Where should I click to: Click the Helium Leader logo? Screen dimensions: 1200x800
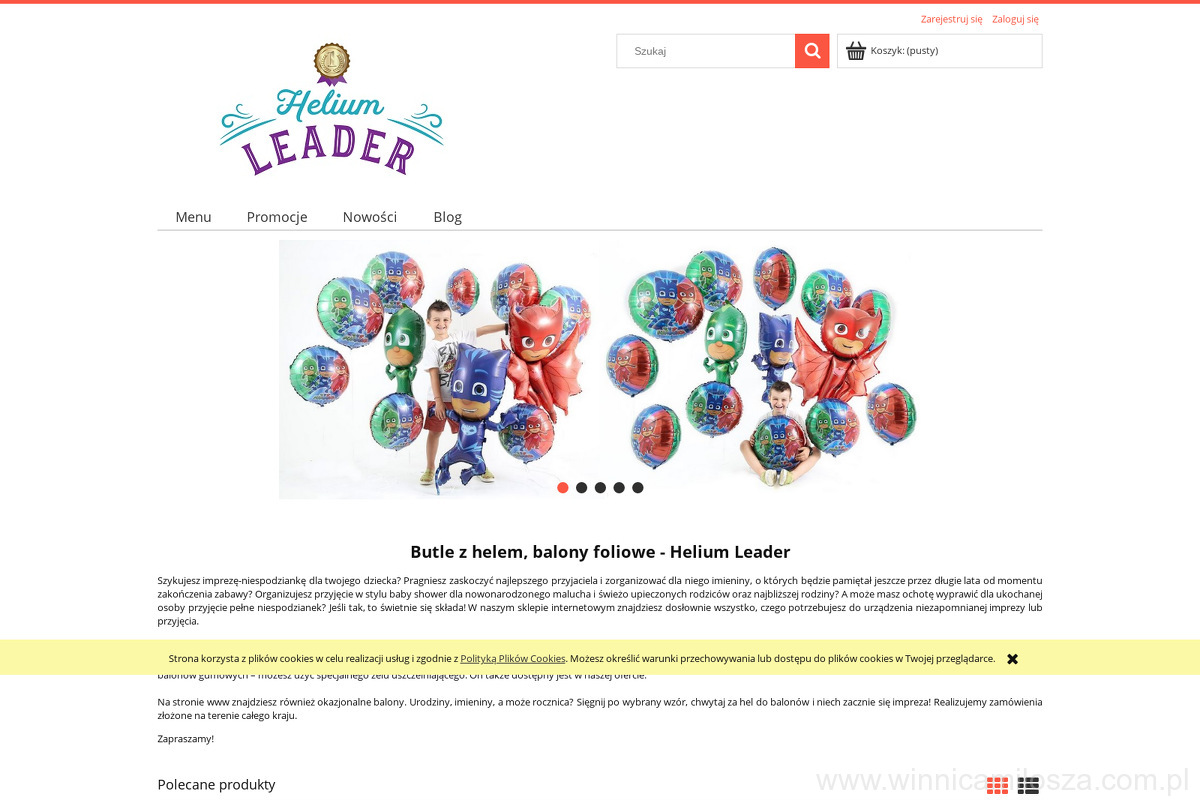pos(331,110)
